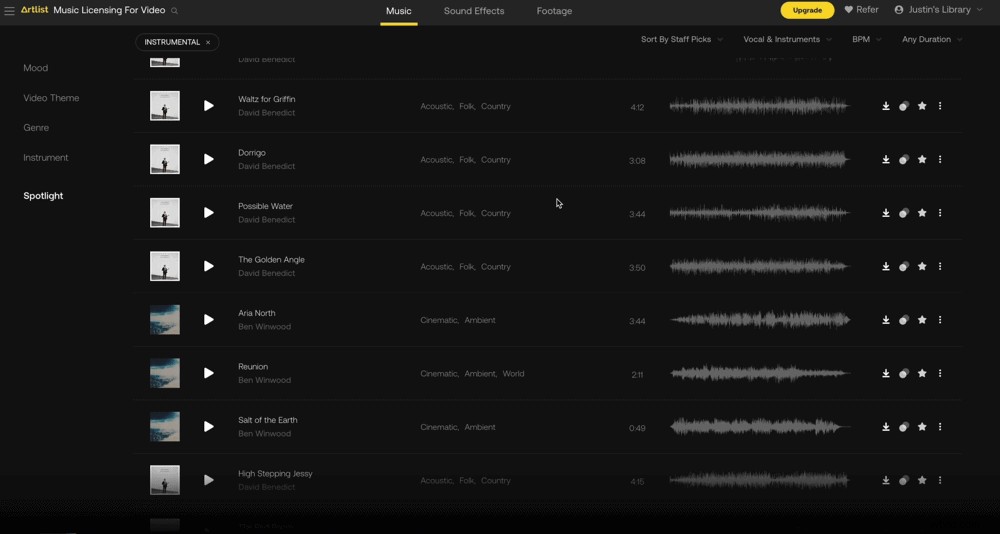Play High Stepping Jessy

pyautogui.click(x=209, y=480)
